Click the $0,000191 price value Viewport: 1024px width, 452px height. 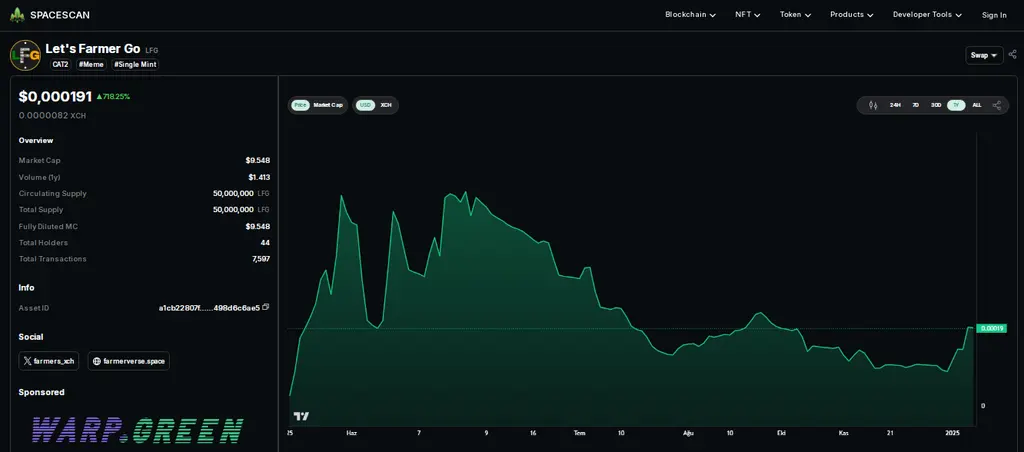(x=55, y=97)
